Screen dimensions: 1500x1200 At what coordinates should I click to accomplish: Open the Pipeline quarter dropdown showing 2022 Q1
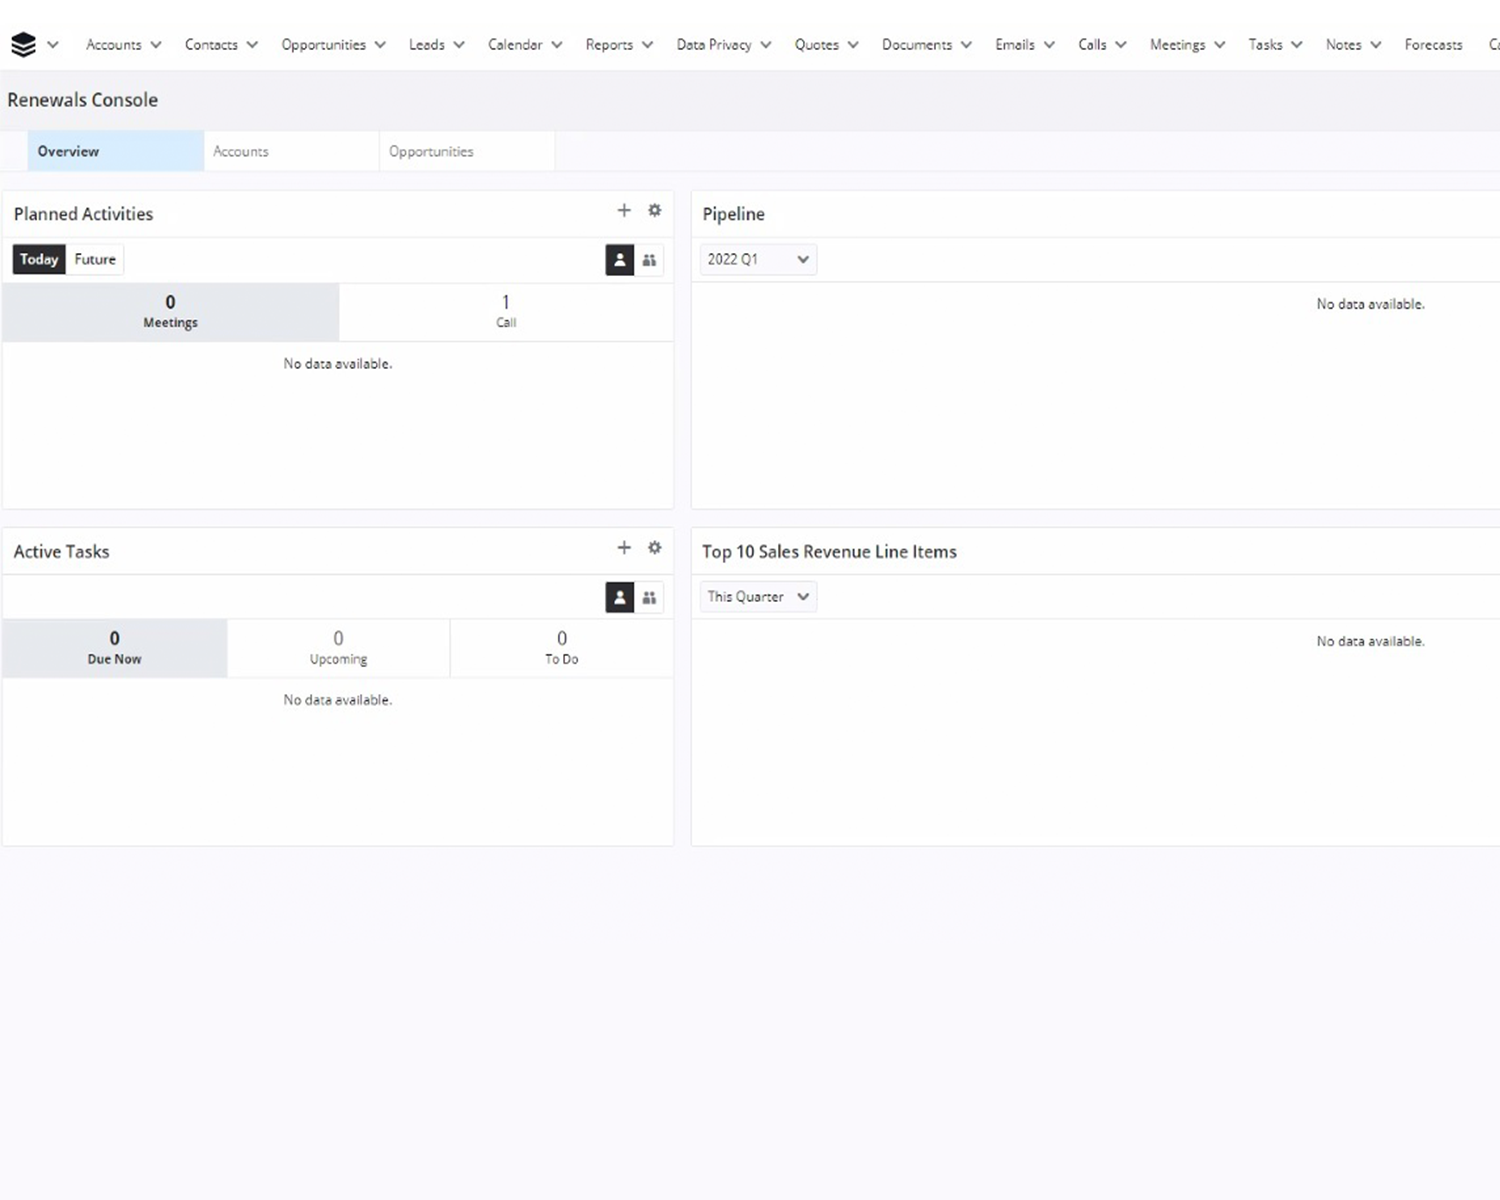(x=757, y=259)
